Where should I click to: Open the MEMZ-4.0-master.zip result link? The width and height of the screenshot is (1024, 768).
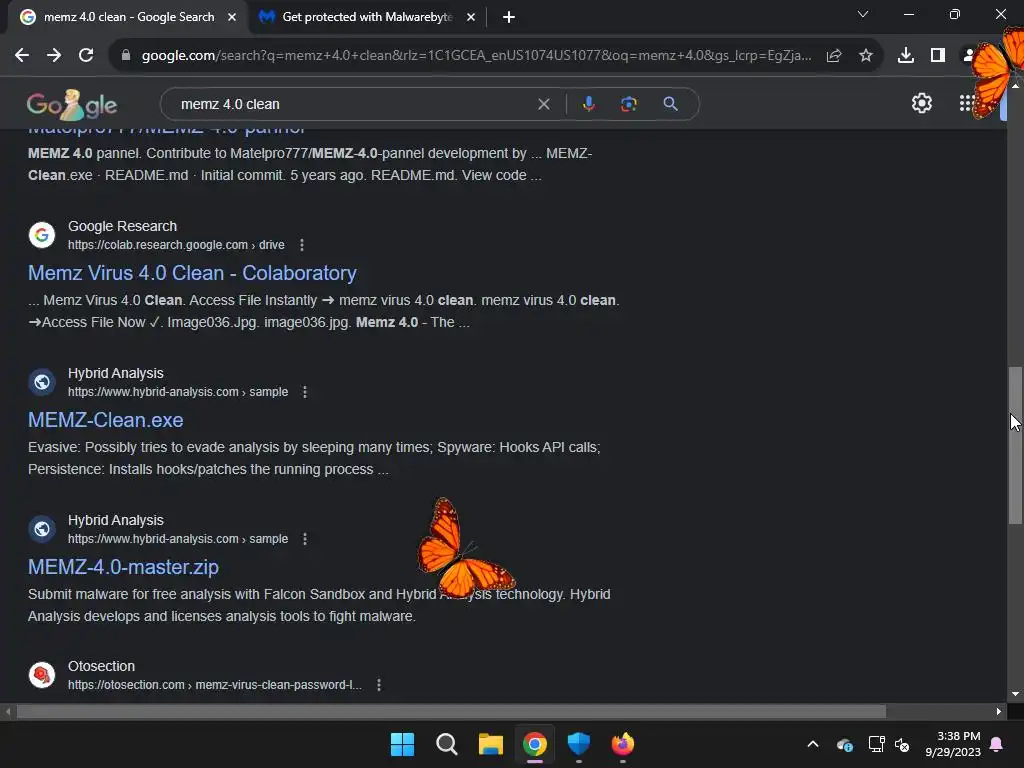tap(123, 567)
